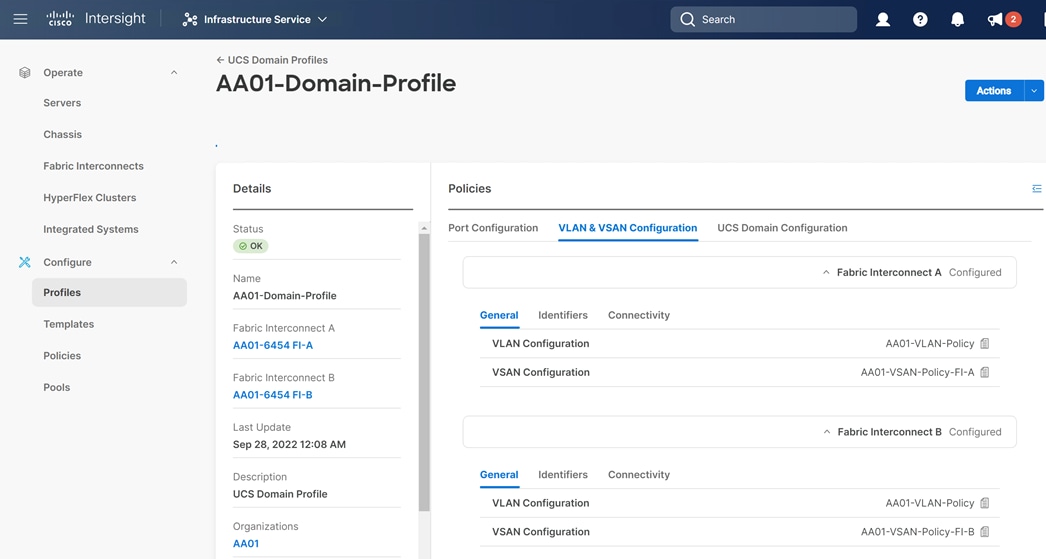This screenshot has width=1046, height=559.
Task: Collapse the Operate section chevron
Action: [x=174, y=73]
